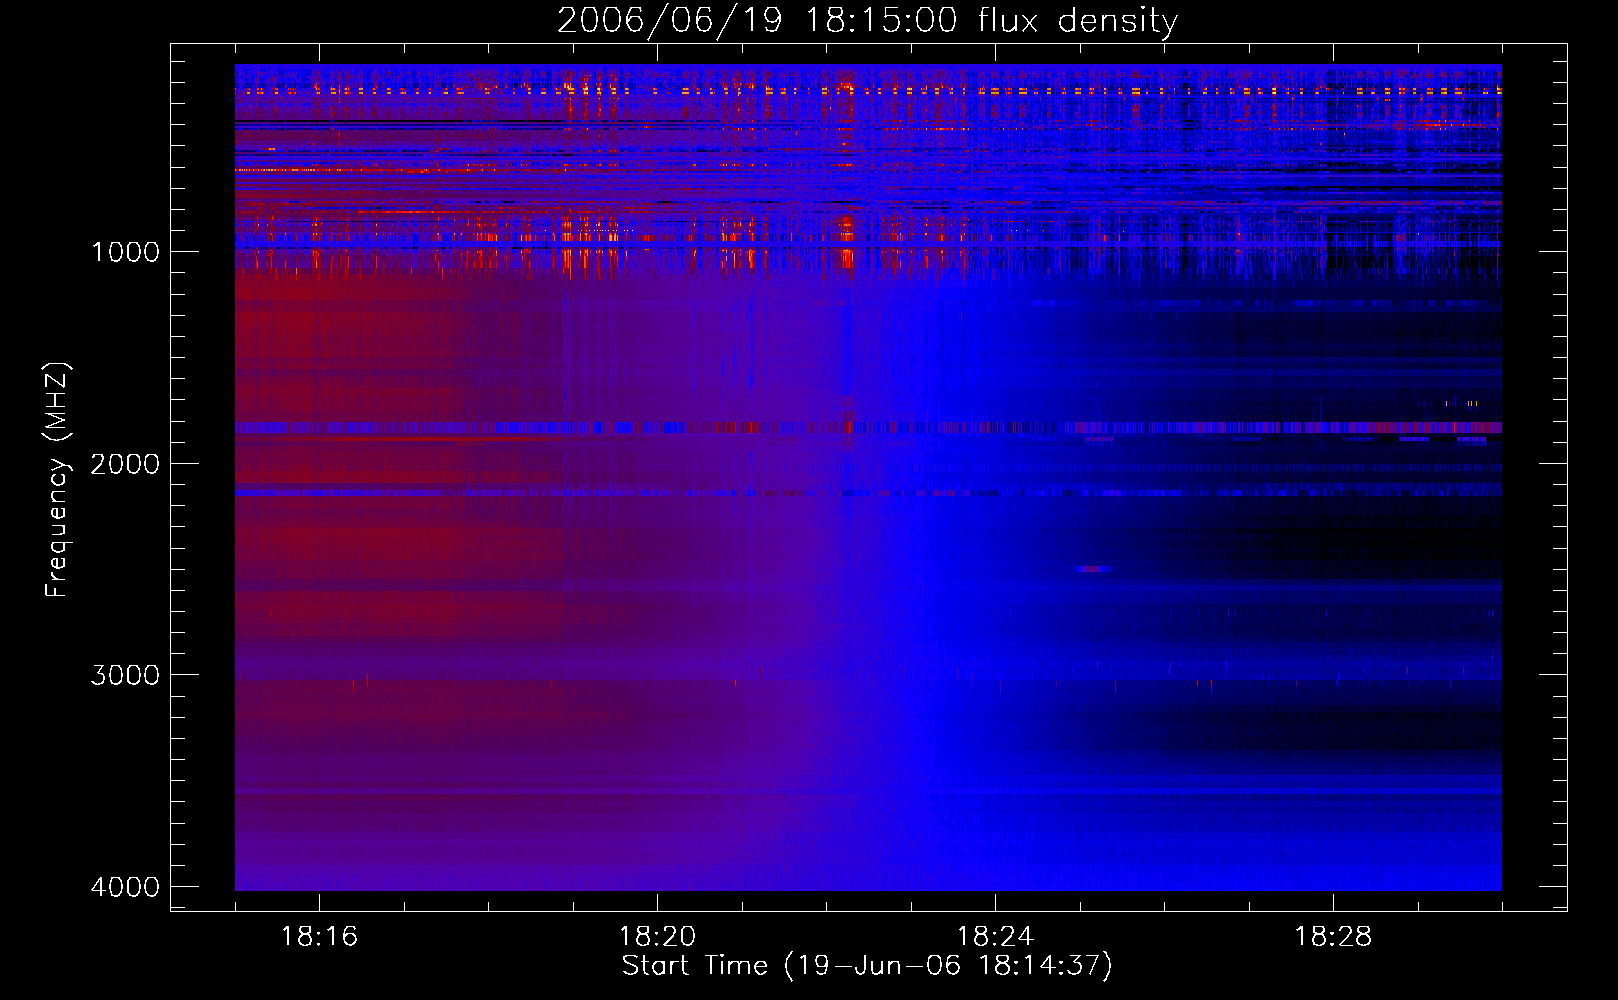Select the 'Start Time (19-Jun-06 18:14:37)' label
Screen dimensions: 1618x1000
pyautogui.click(x=867, y=966)
